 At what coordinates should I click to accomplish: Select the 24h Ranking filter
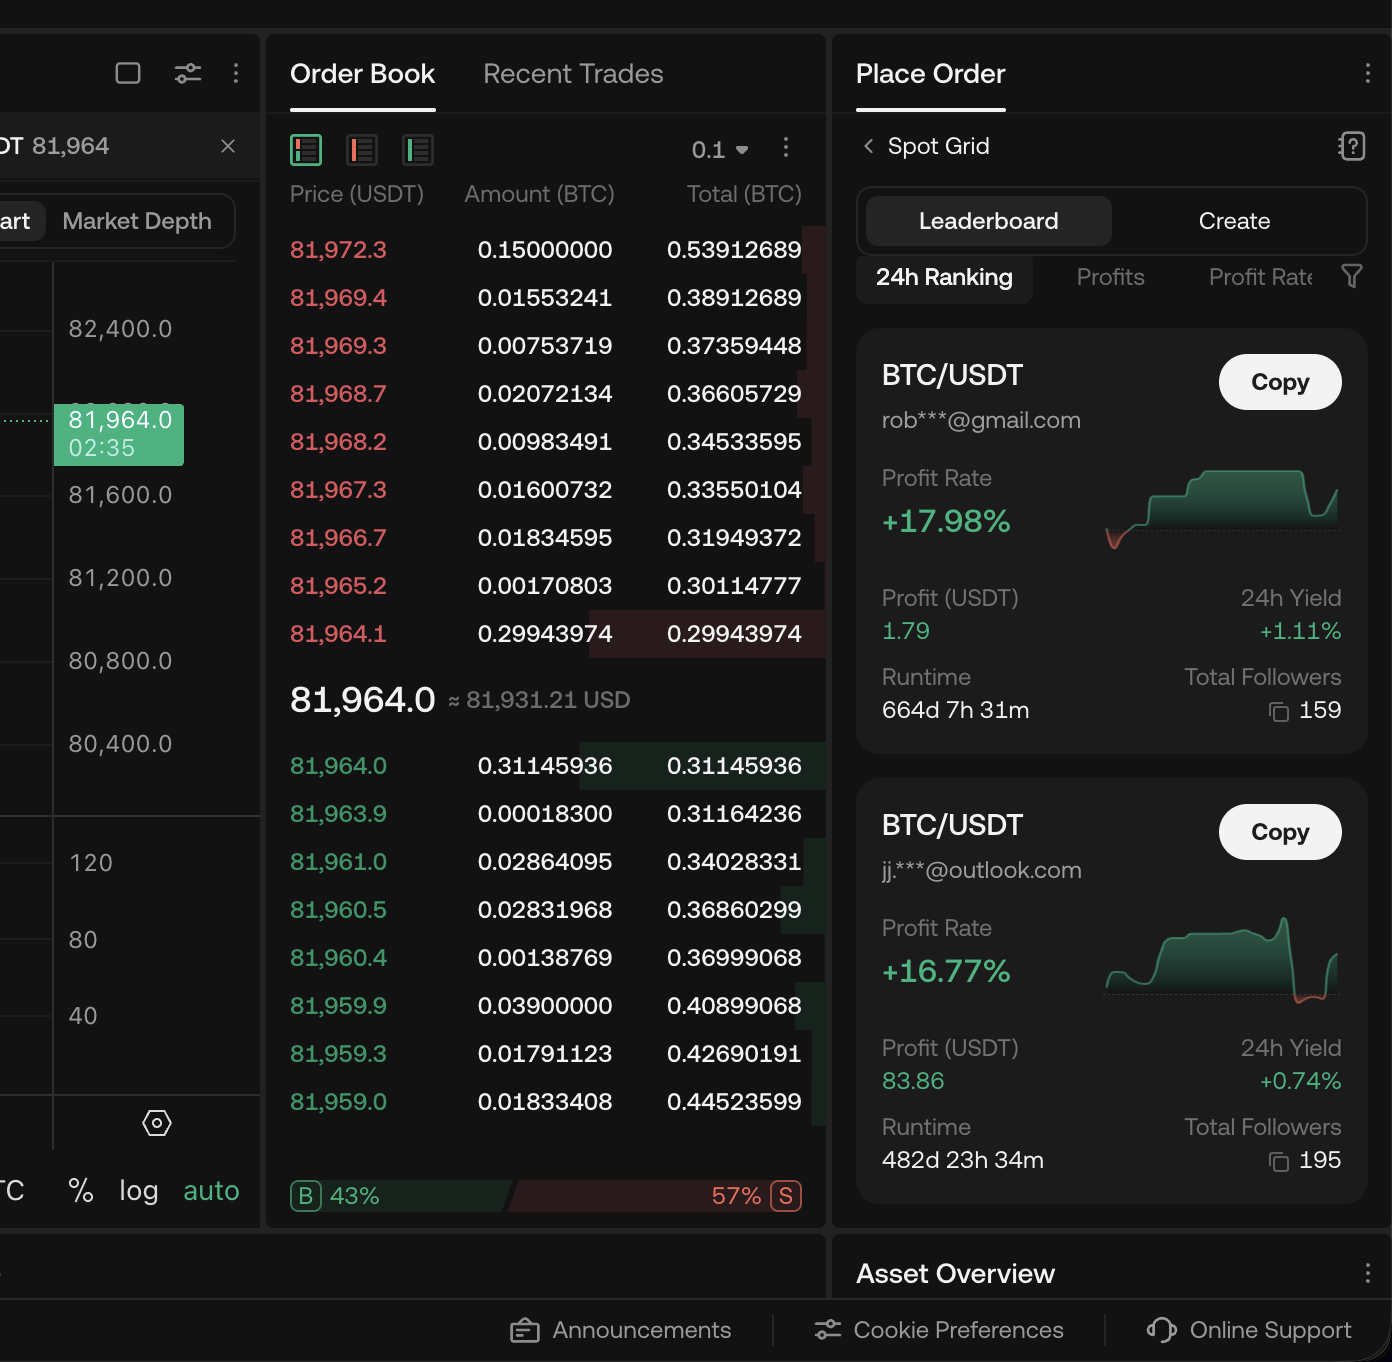pyautogui.click(x=945, y=277)
